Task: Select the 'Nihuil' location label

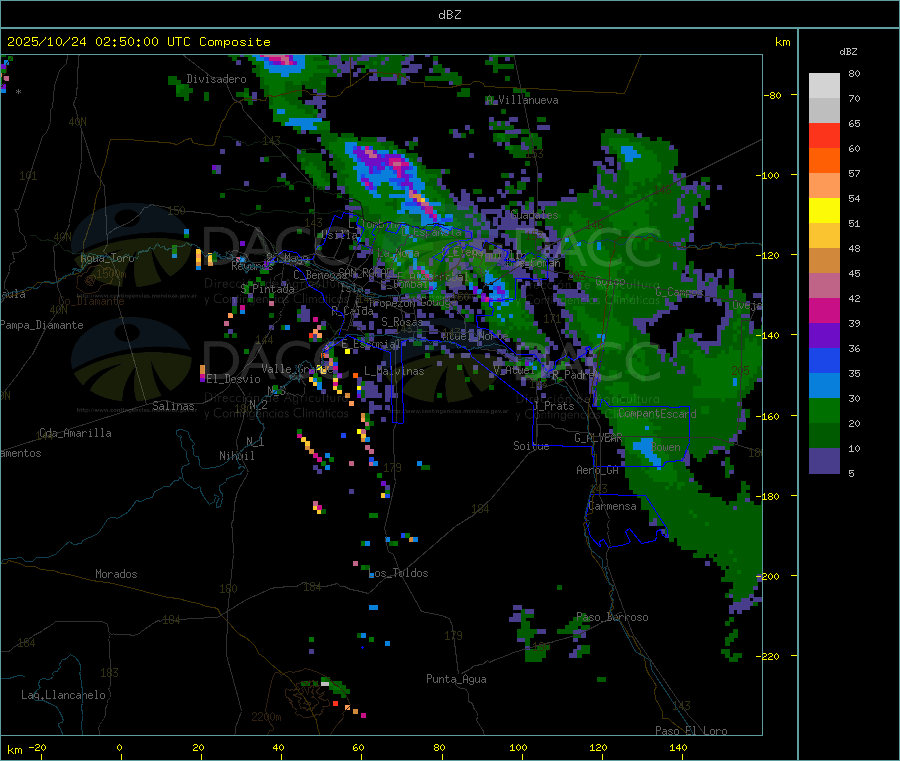Action: coord(237,456)
